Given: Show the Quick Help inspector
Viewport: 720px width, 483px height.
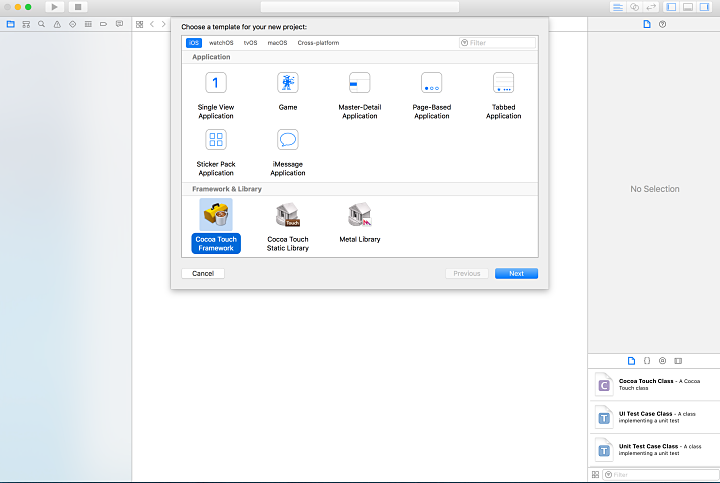Looking at the screenshot, I should tap(662, 24).
